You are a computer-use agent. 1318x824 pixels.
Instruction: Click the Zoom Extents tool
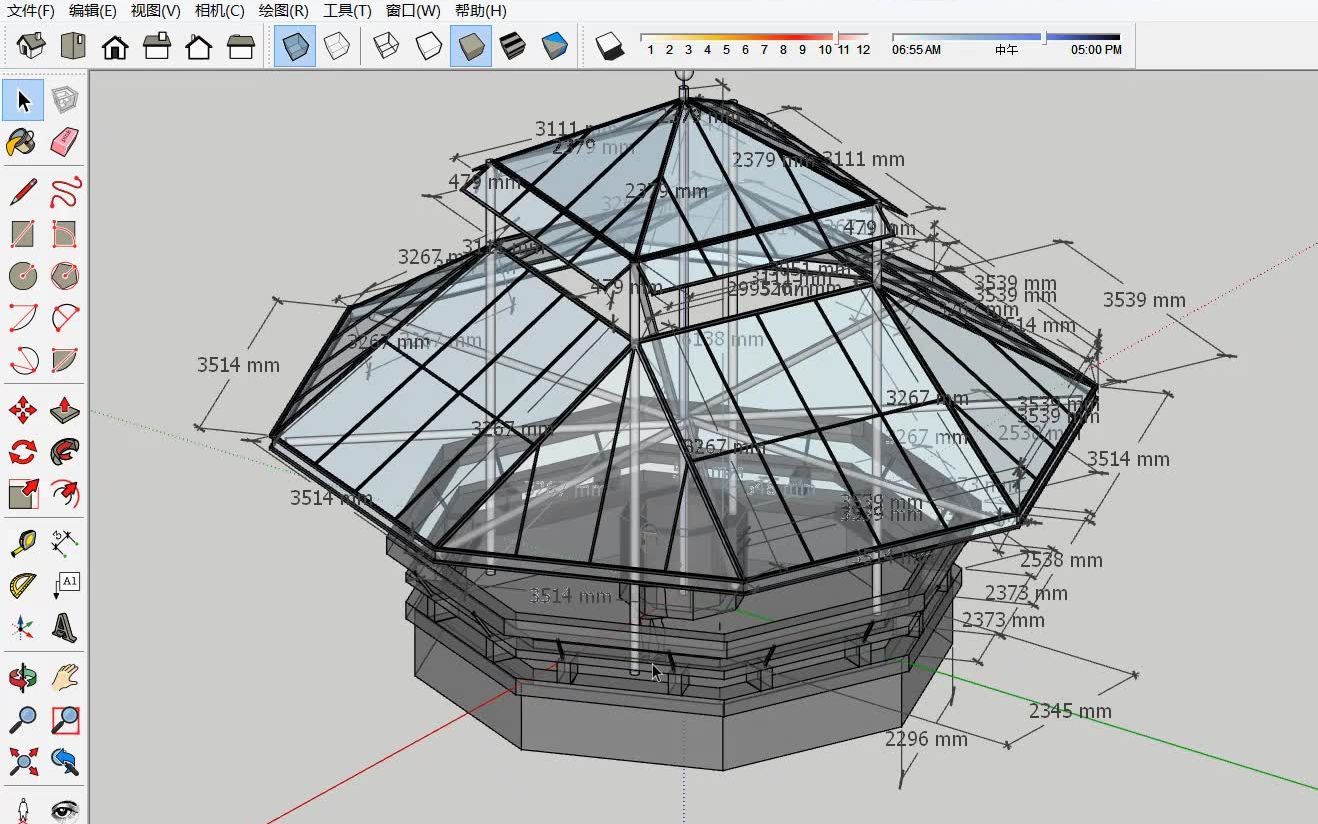[23, 761]
